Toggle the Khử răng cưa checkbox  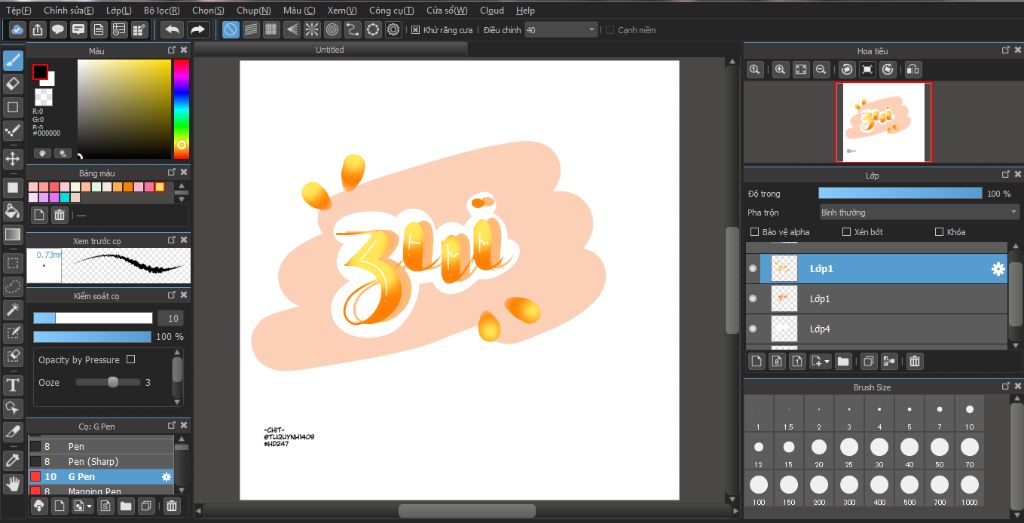(x=415, y=30)
